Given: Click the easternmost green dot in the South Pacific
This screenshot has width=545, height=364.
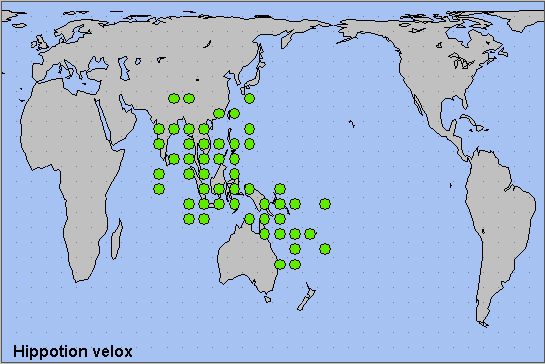Looking at the screenshot, I should [325, 249].
